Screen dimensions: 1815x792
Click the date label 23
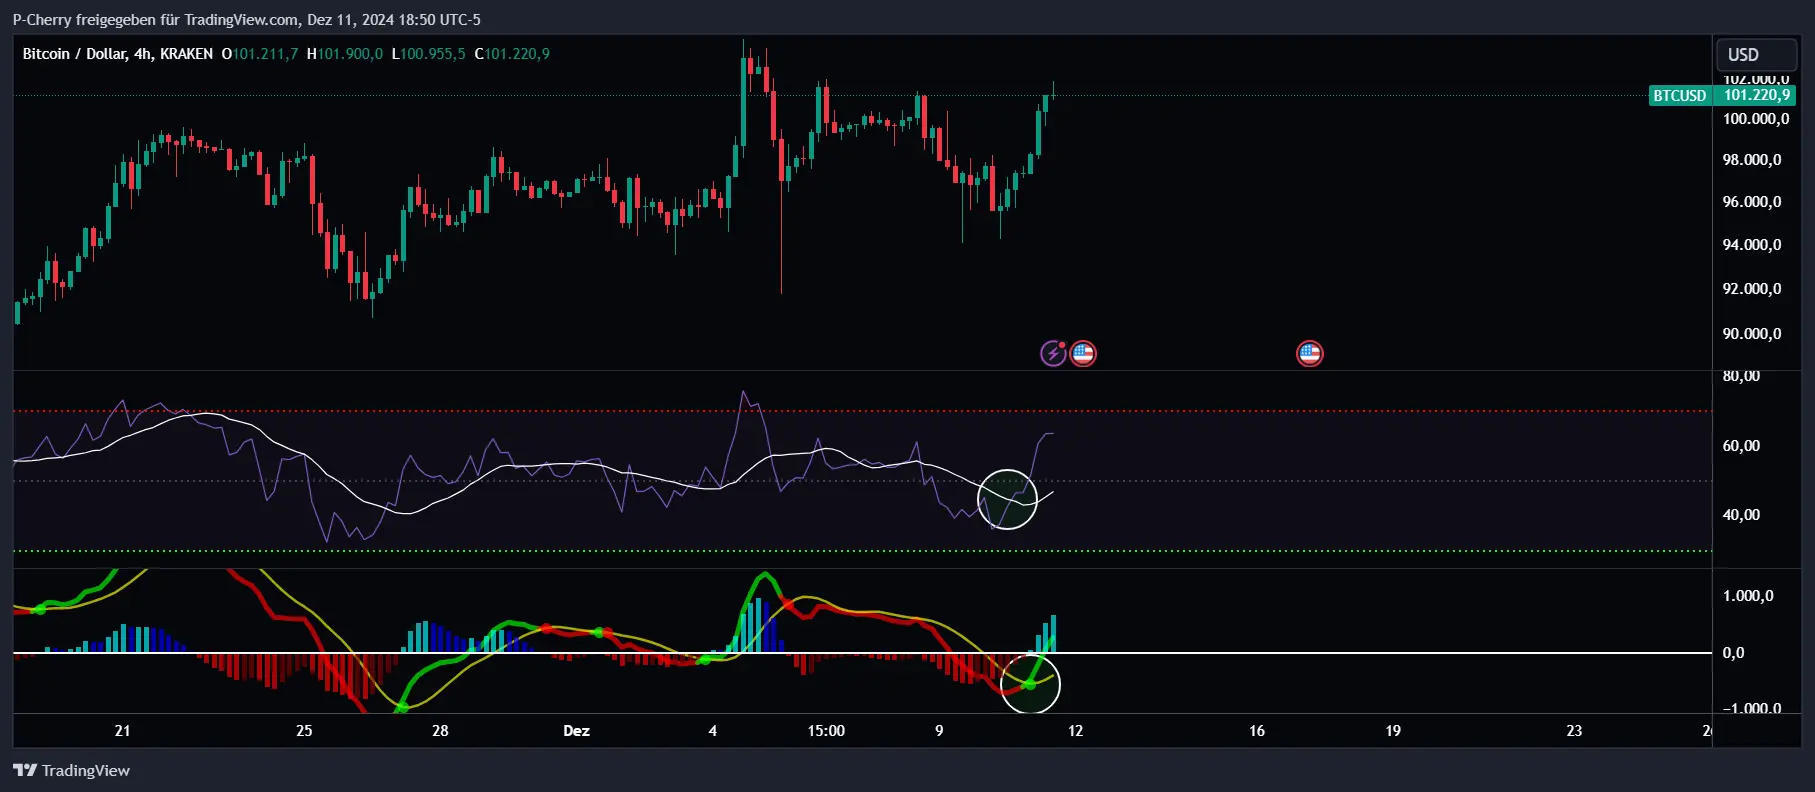pos(1574,731)
